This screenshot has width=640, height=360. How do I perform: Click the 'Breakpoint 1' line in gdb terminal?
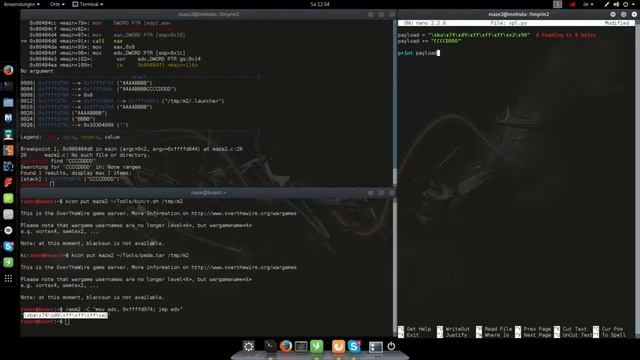tap(131, 149)
